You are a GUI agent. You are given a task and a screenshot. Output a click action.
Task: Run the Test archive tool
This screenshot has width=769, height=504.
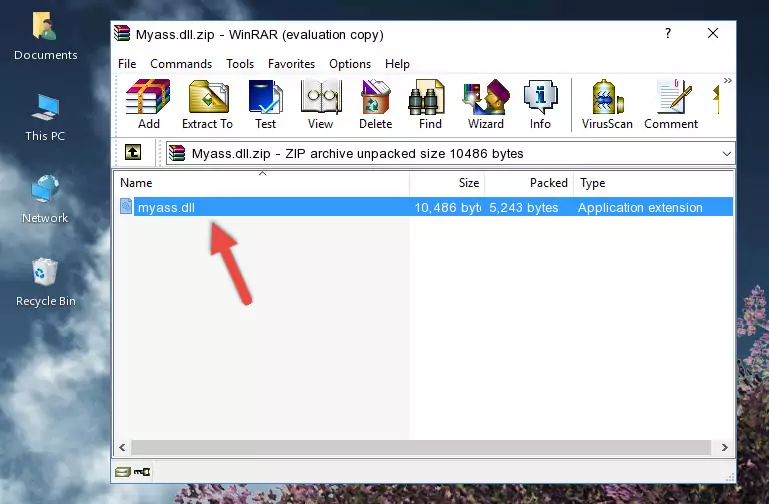pyautogui.click(x=265, y=104)
